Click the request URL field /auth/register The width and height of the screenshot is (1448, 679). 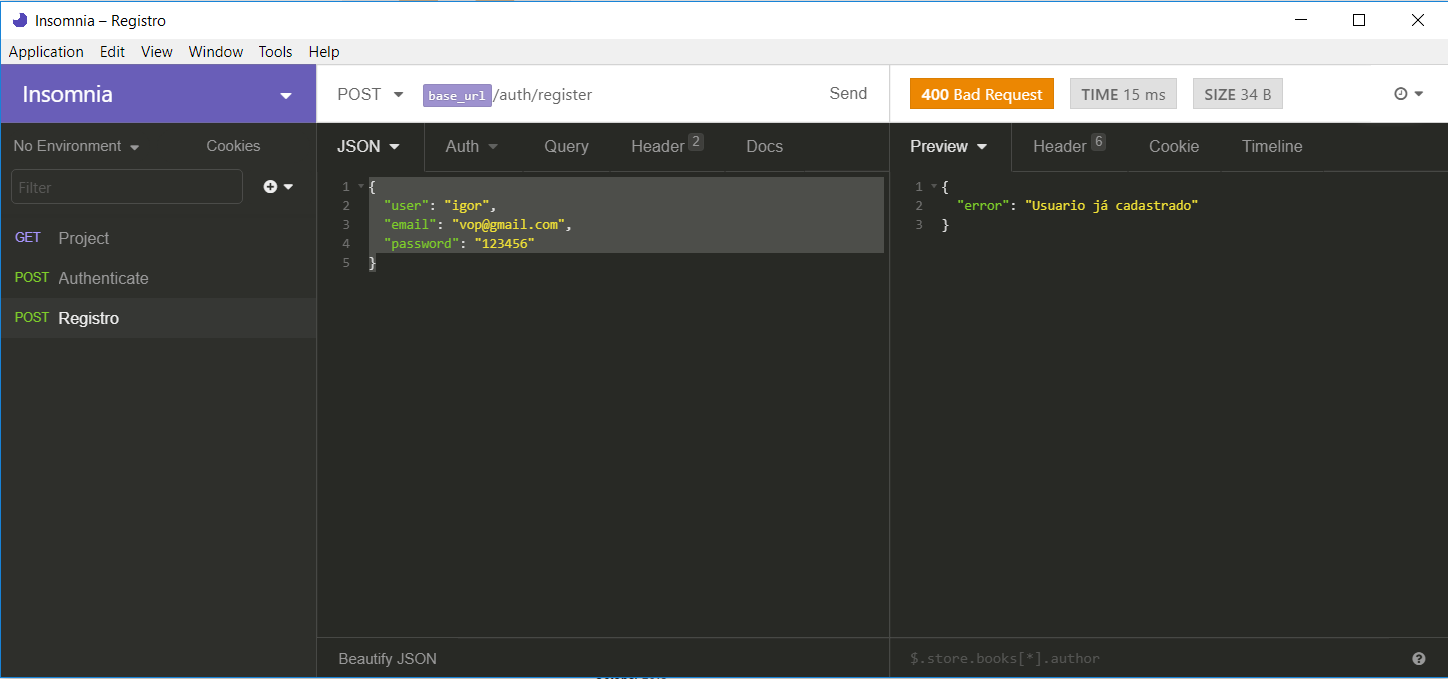pyautogui.click(x=542, y=95)
